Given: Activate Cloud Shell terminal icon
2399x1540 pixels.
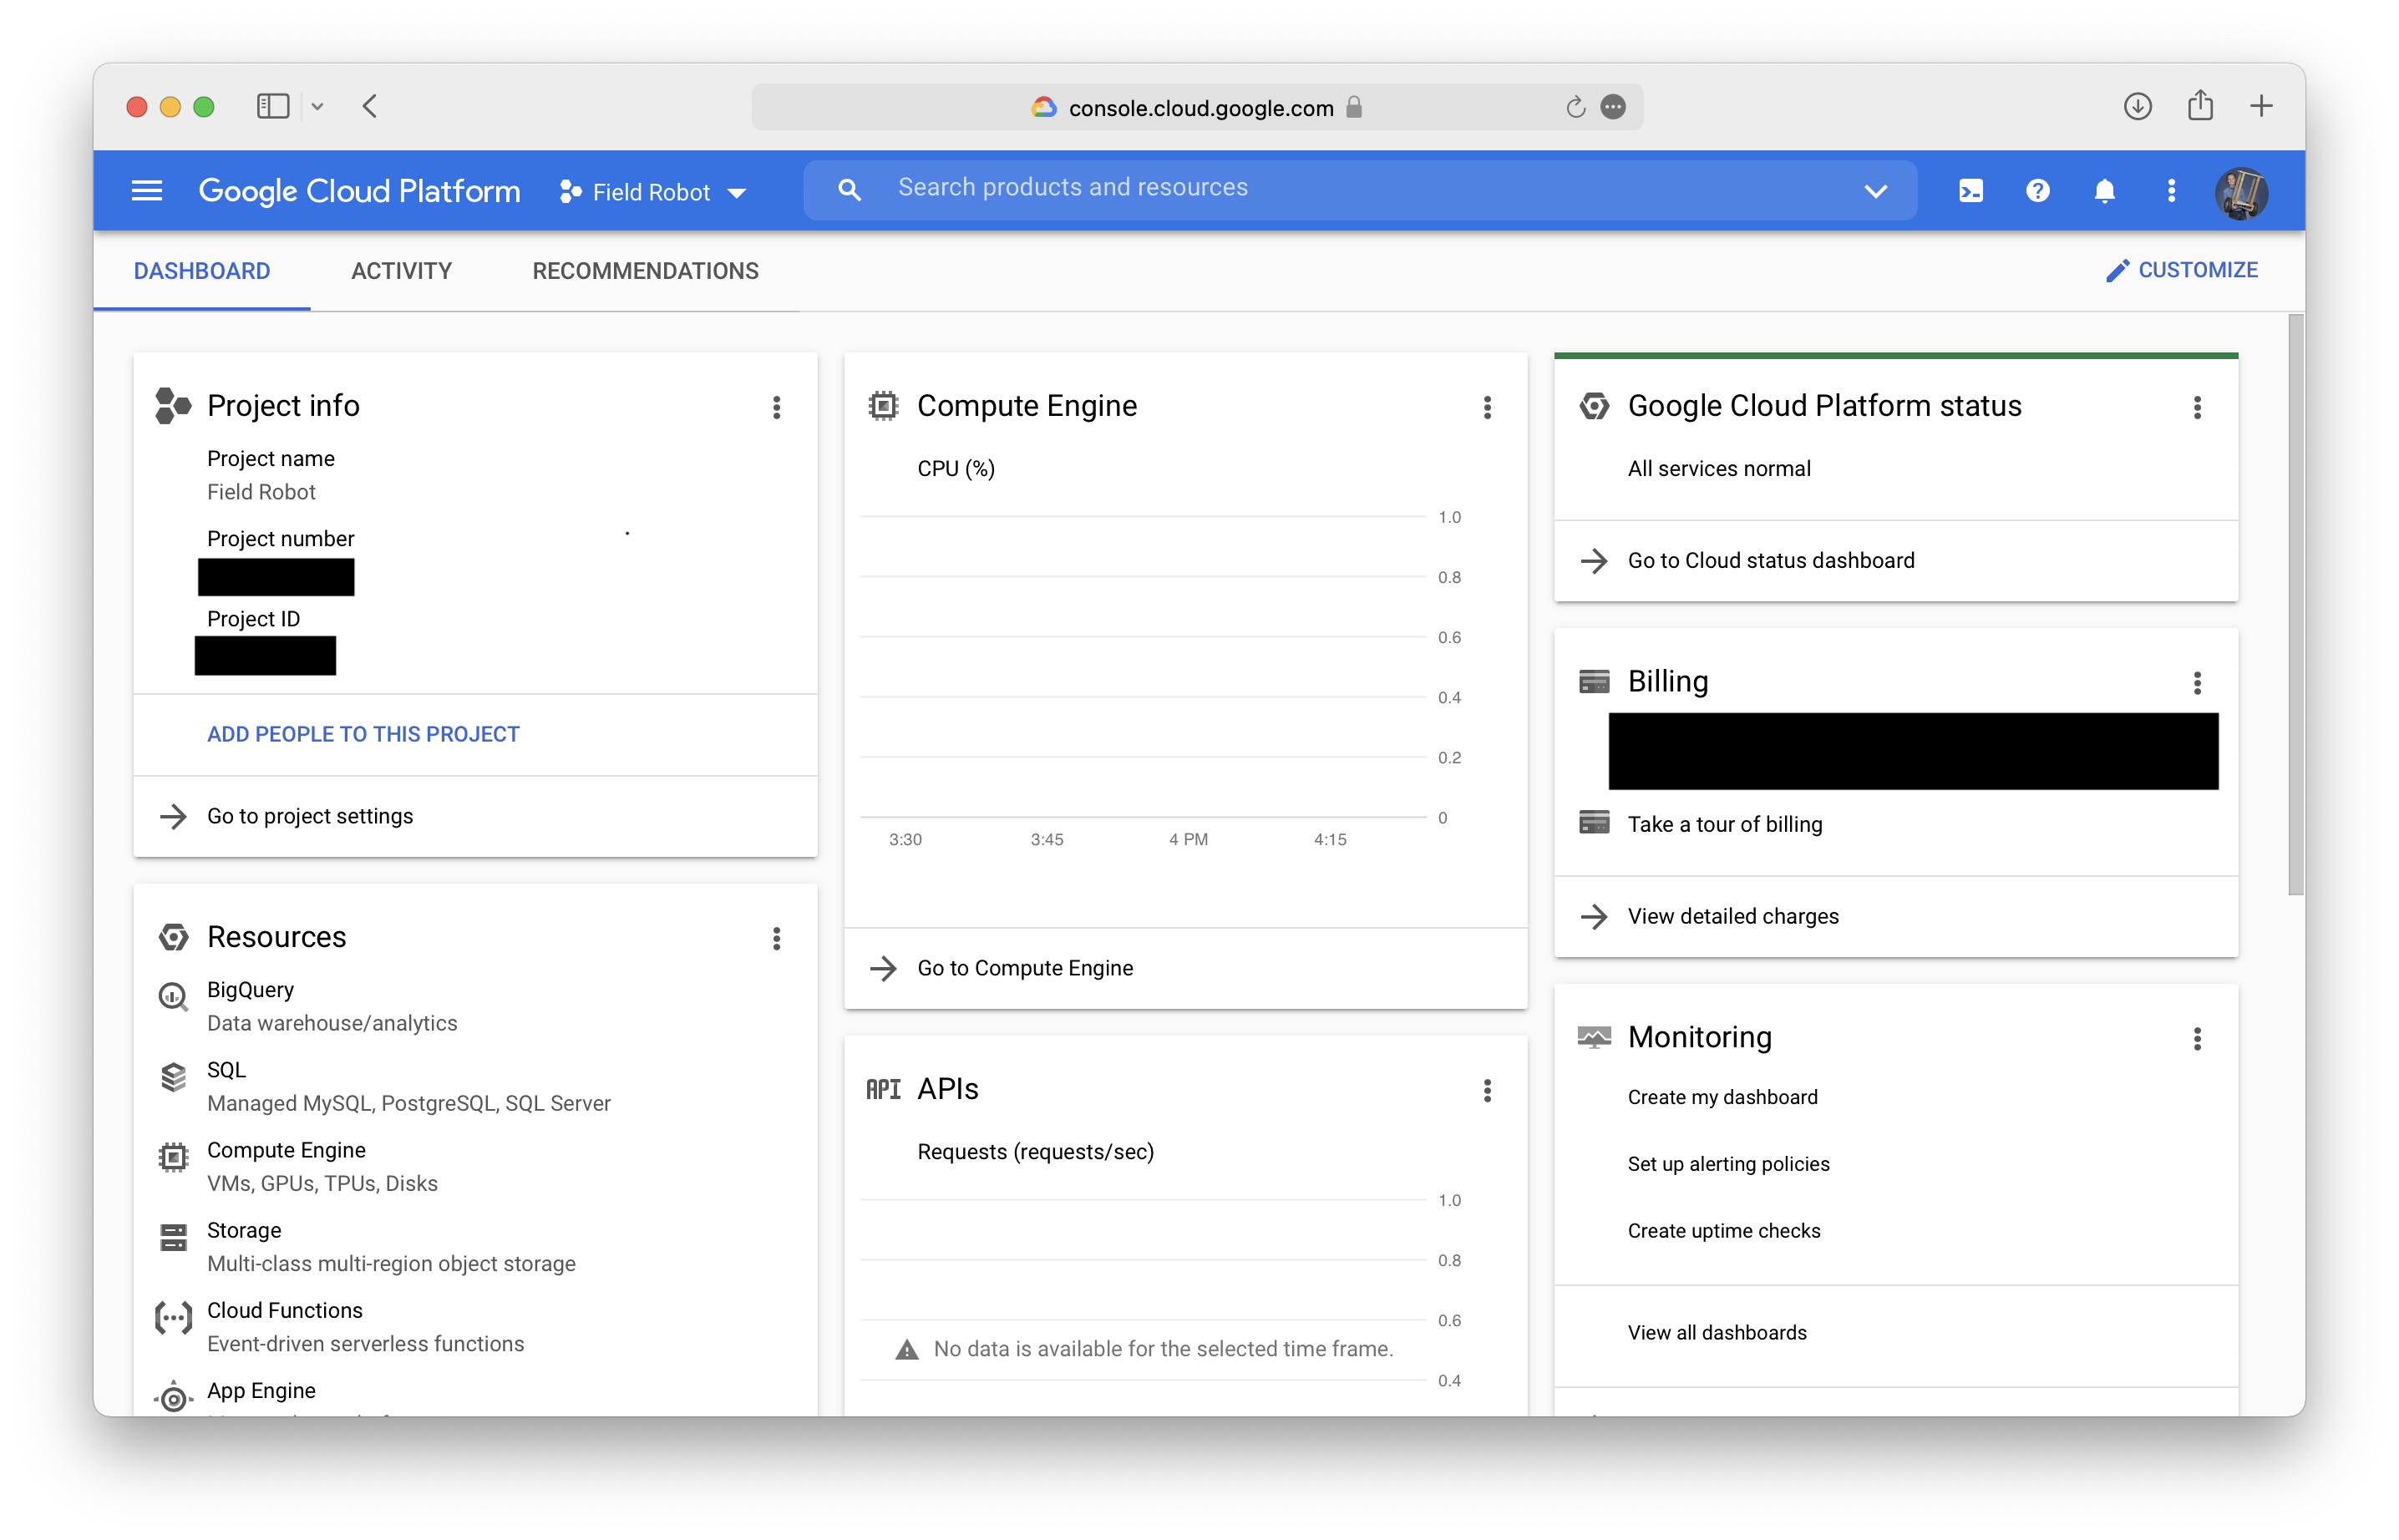Looking at the screenshot, I should [1971, 190].
